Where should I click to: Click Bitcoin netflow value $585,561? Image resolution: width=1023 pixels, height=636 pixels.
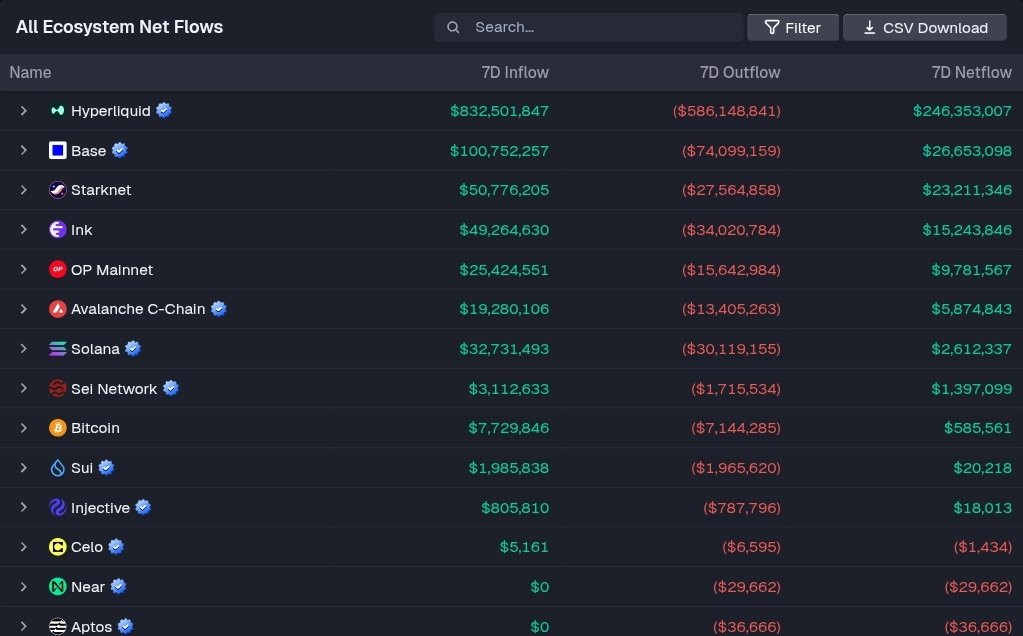[978, 428]
